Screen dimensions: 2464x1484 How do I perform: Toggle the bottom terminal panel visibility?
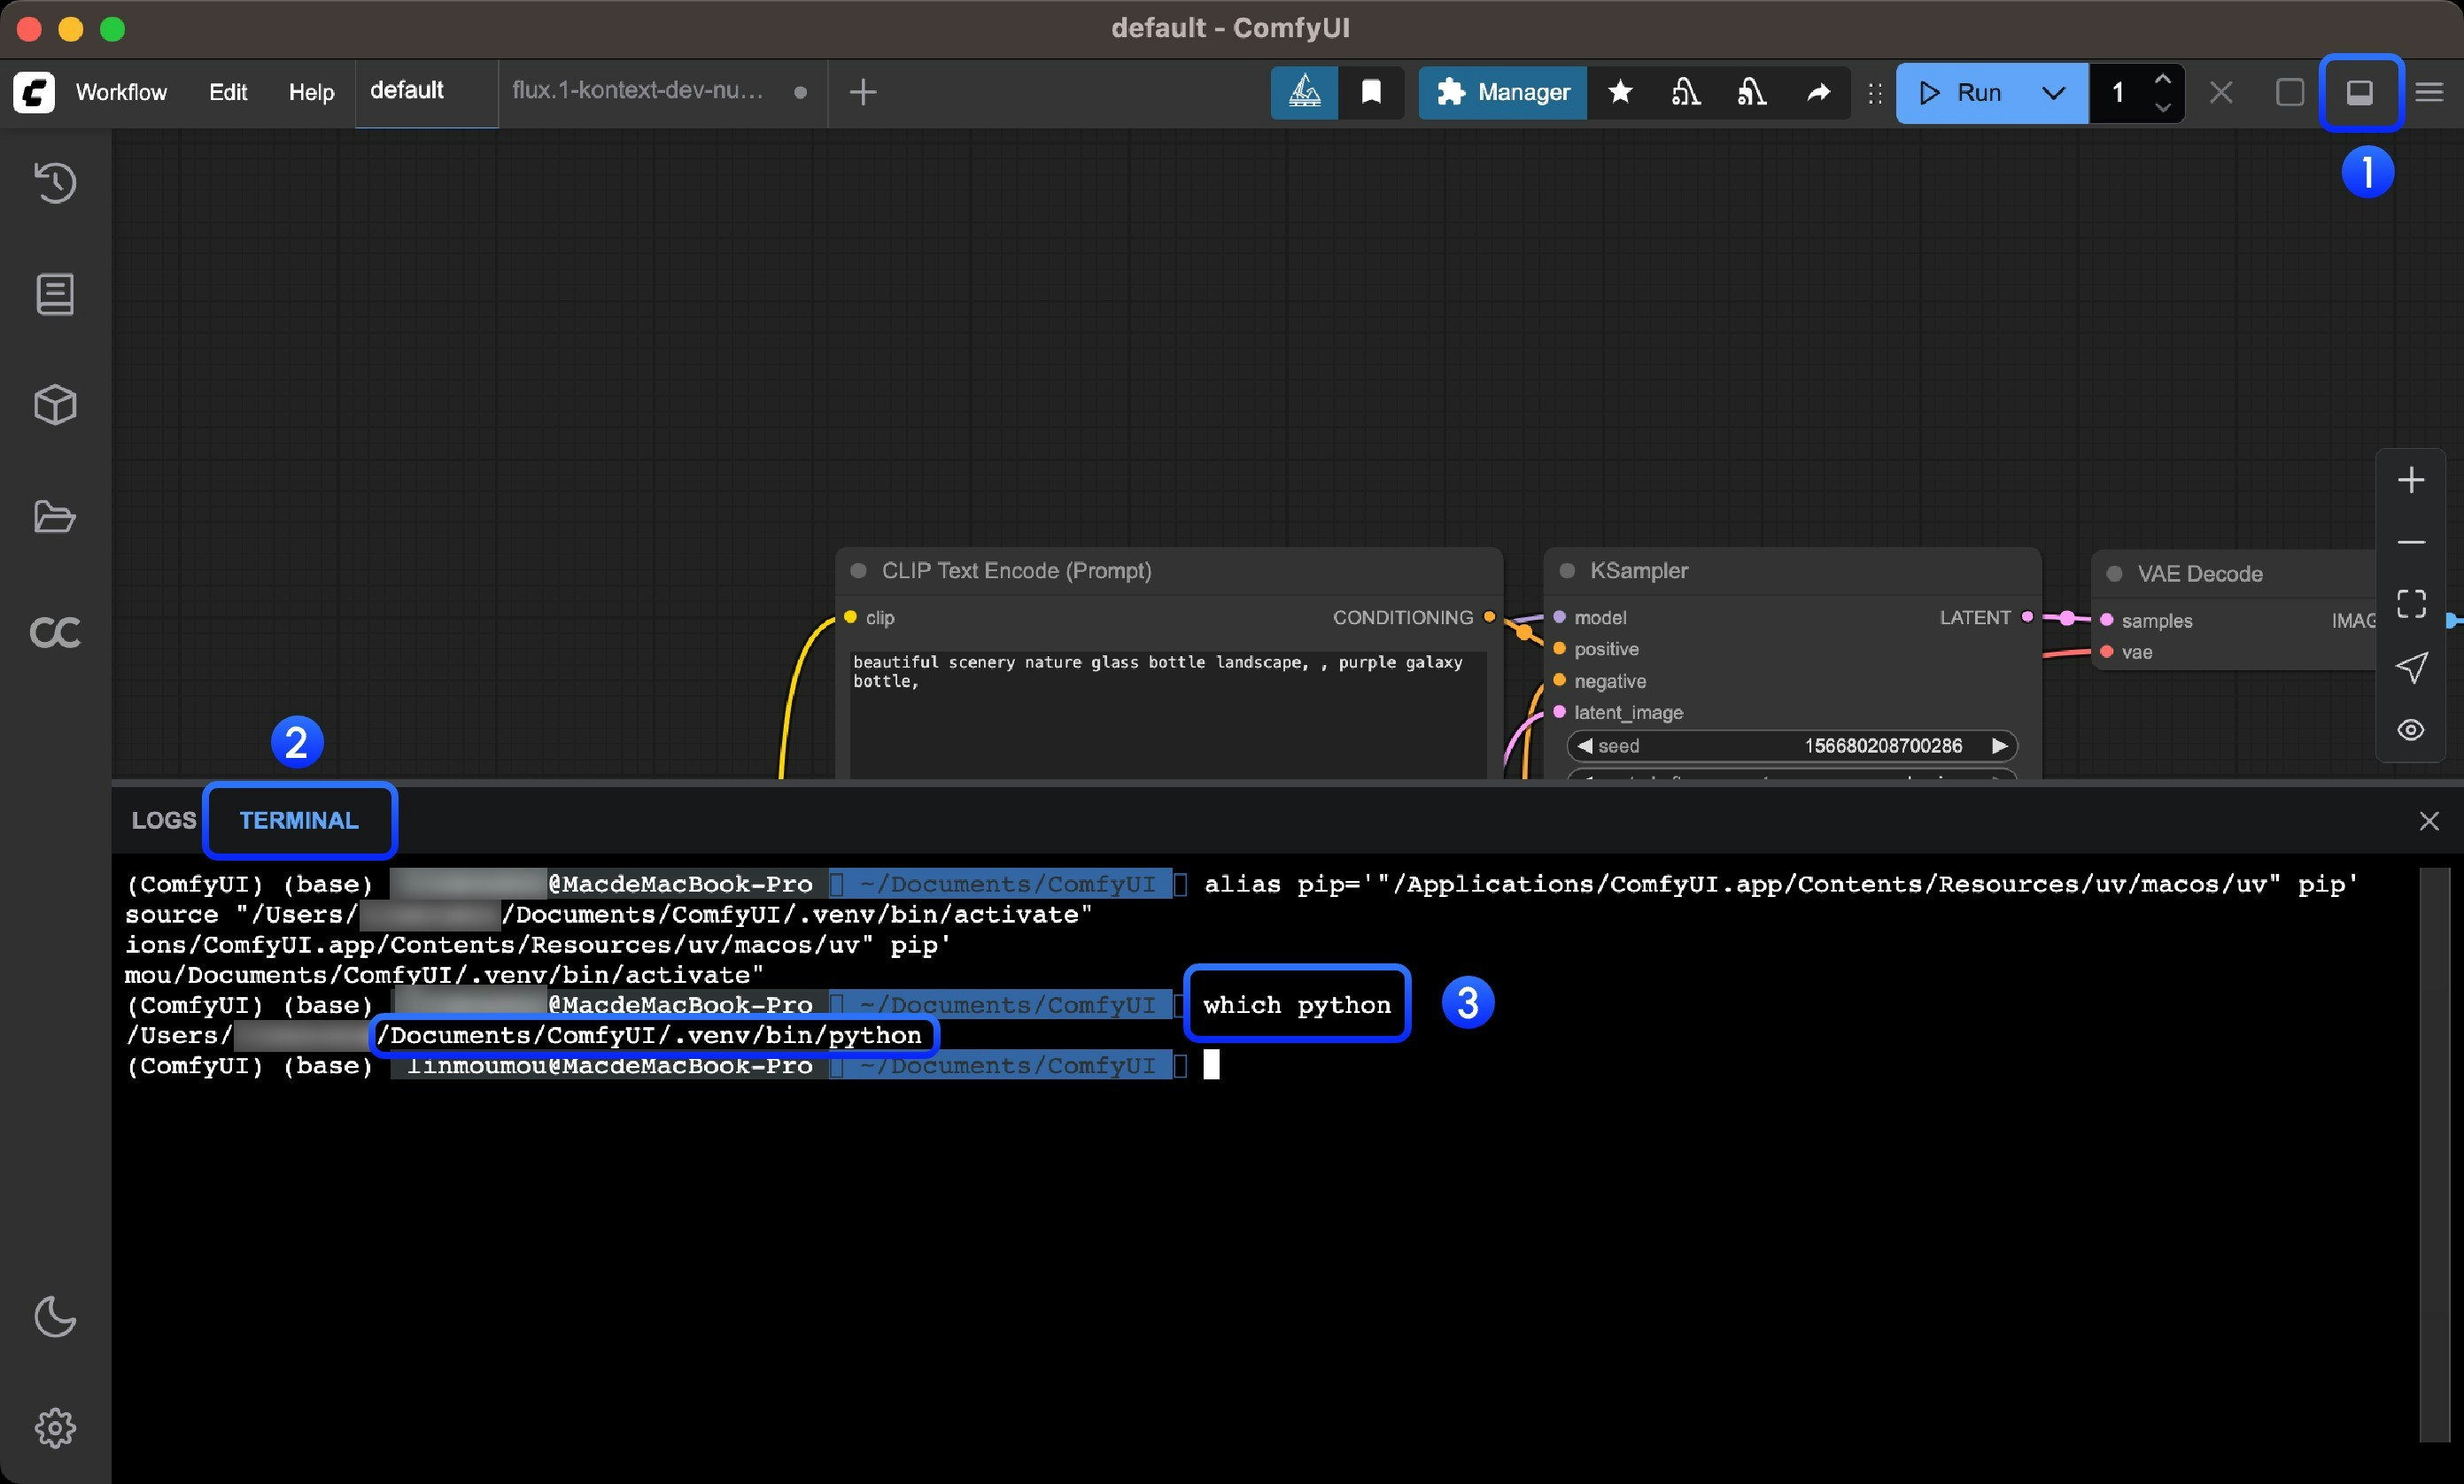pos(2361,92)
